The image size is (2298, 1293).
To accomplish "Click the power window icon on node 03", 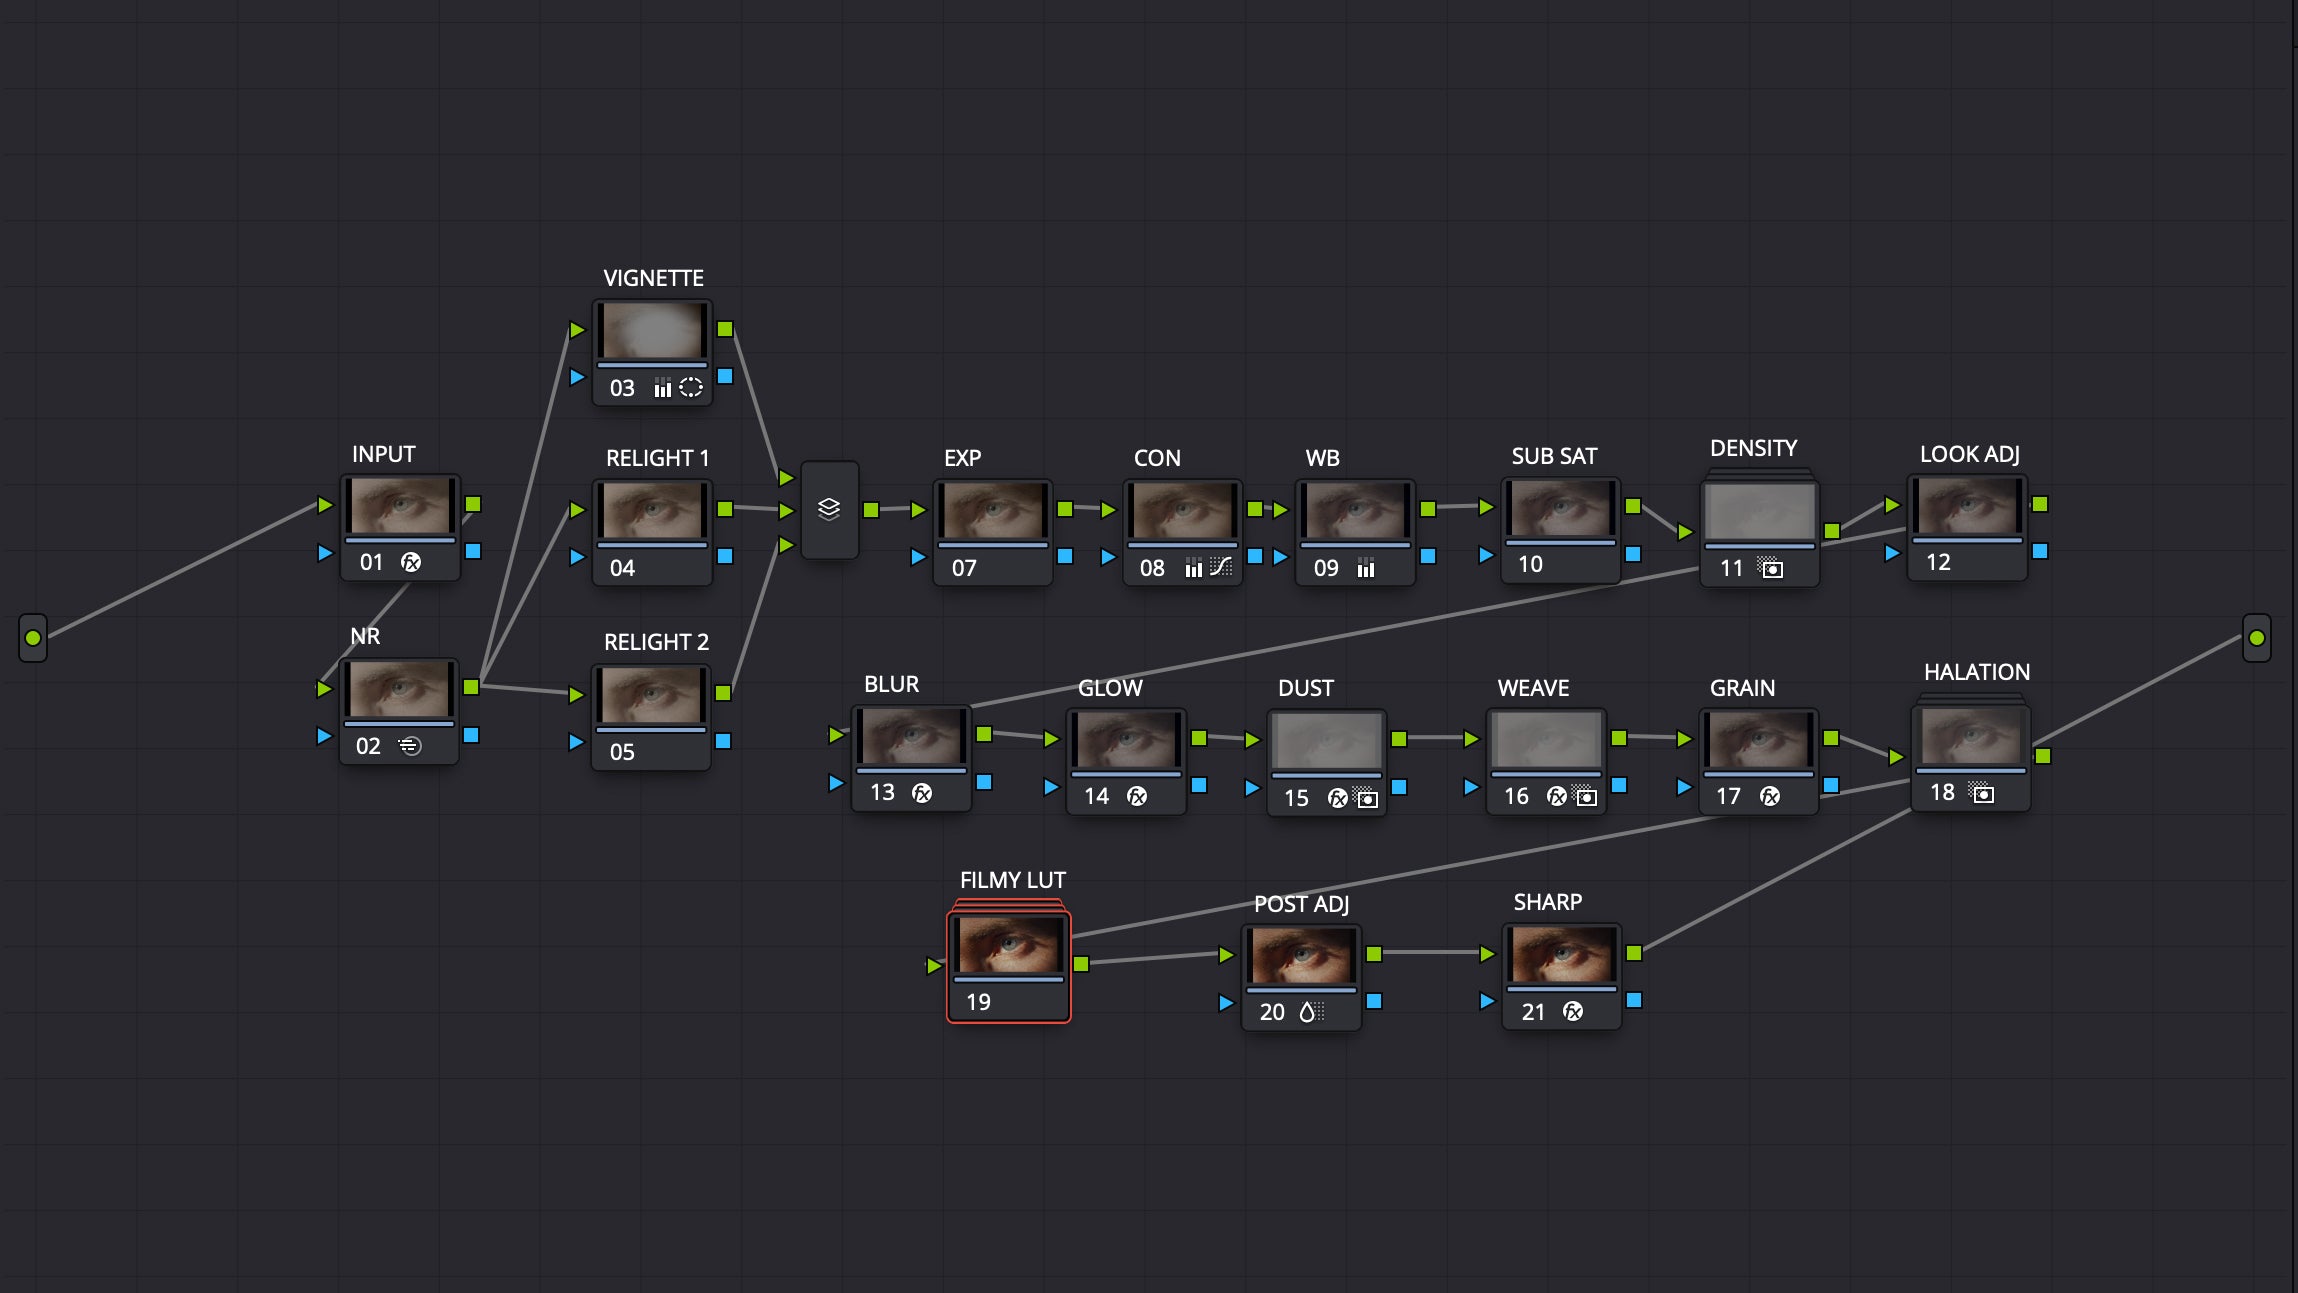I will pos(691,388).
